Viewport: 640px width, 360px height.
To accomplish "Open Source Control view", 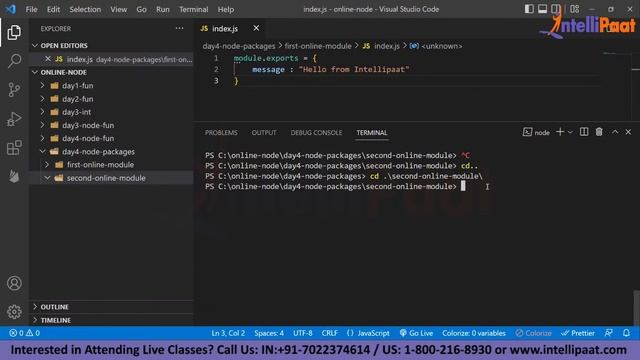I will pyautogui.click(x=14, y=90).
